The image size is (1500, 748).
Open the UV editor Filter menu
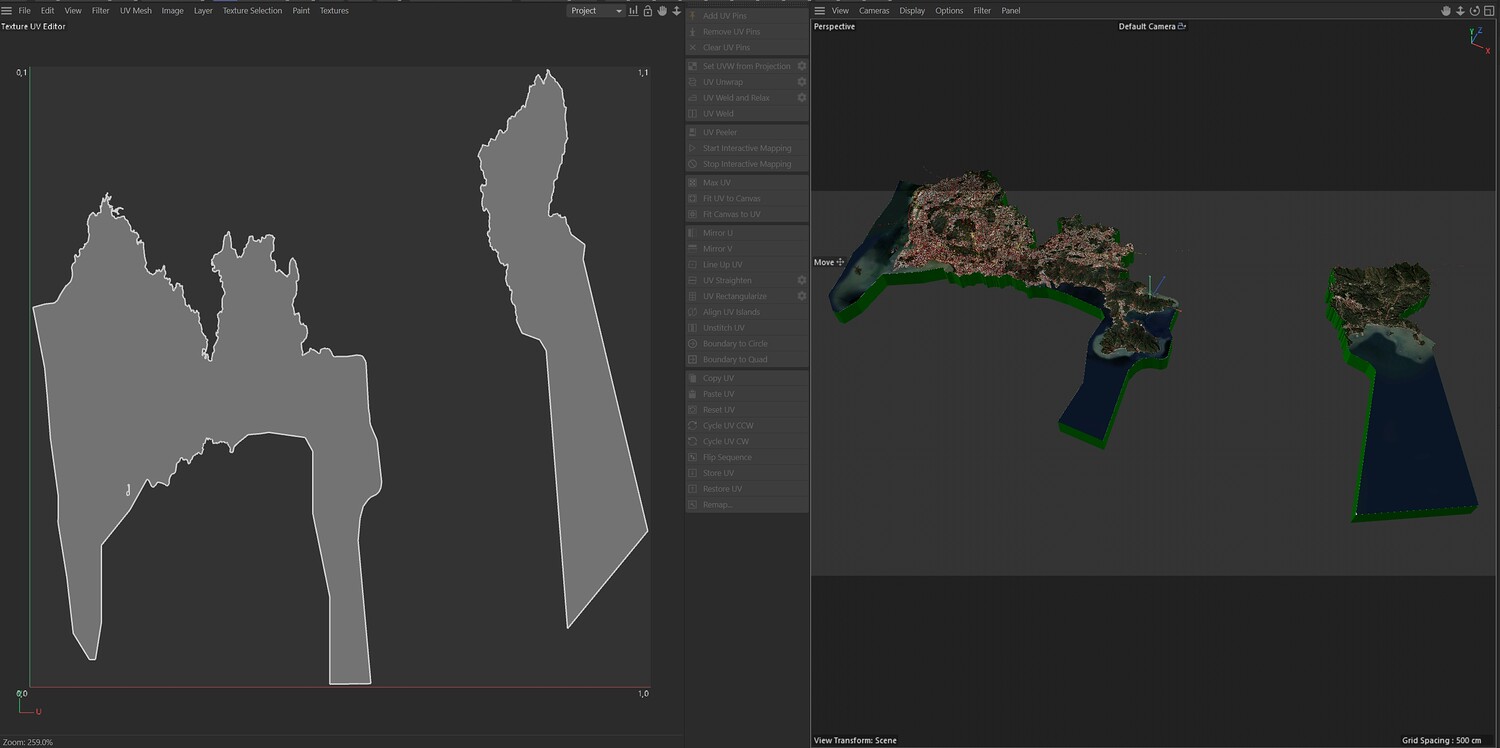click(x=101, y=11)
